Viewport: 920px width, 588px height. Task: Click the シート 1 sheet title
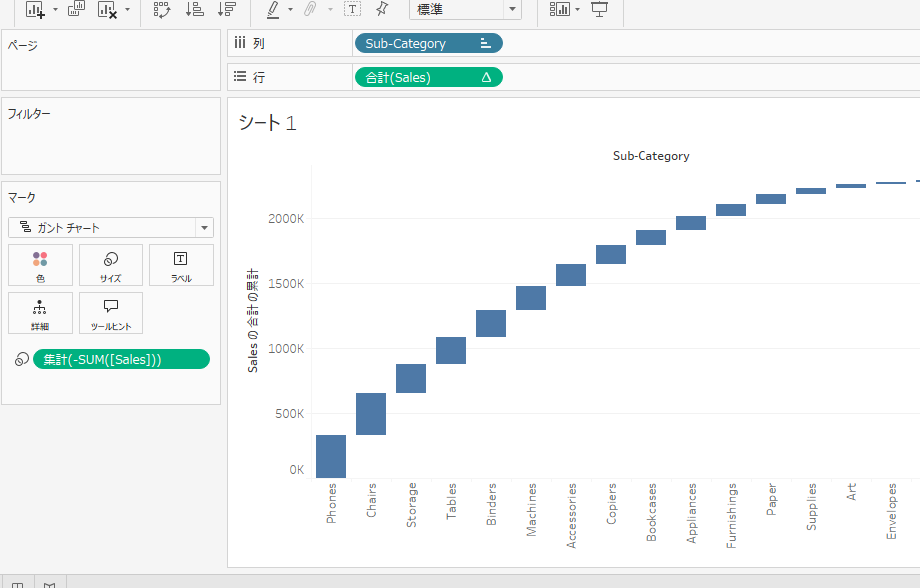[268, 123]
